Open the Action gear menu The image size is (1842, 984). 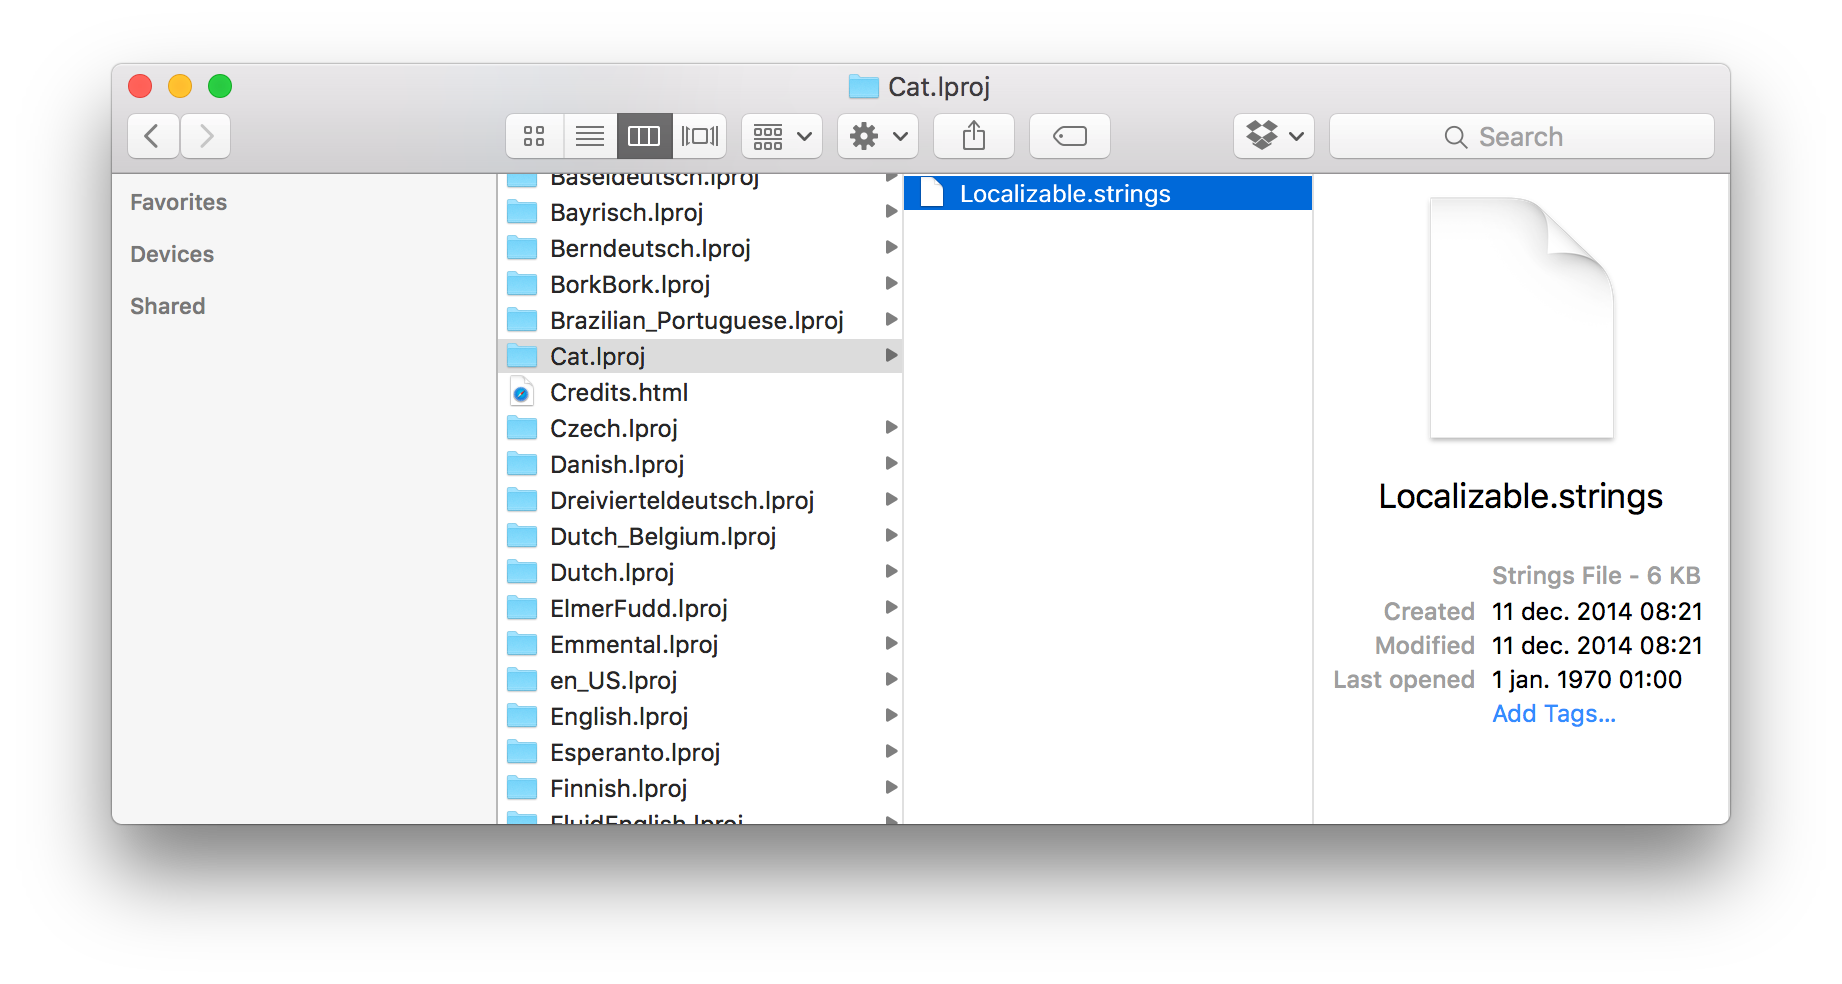(x=878, y=136)
